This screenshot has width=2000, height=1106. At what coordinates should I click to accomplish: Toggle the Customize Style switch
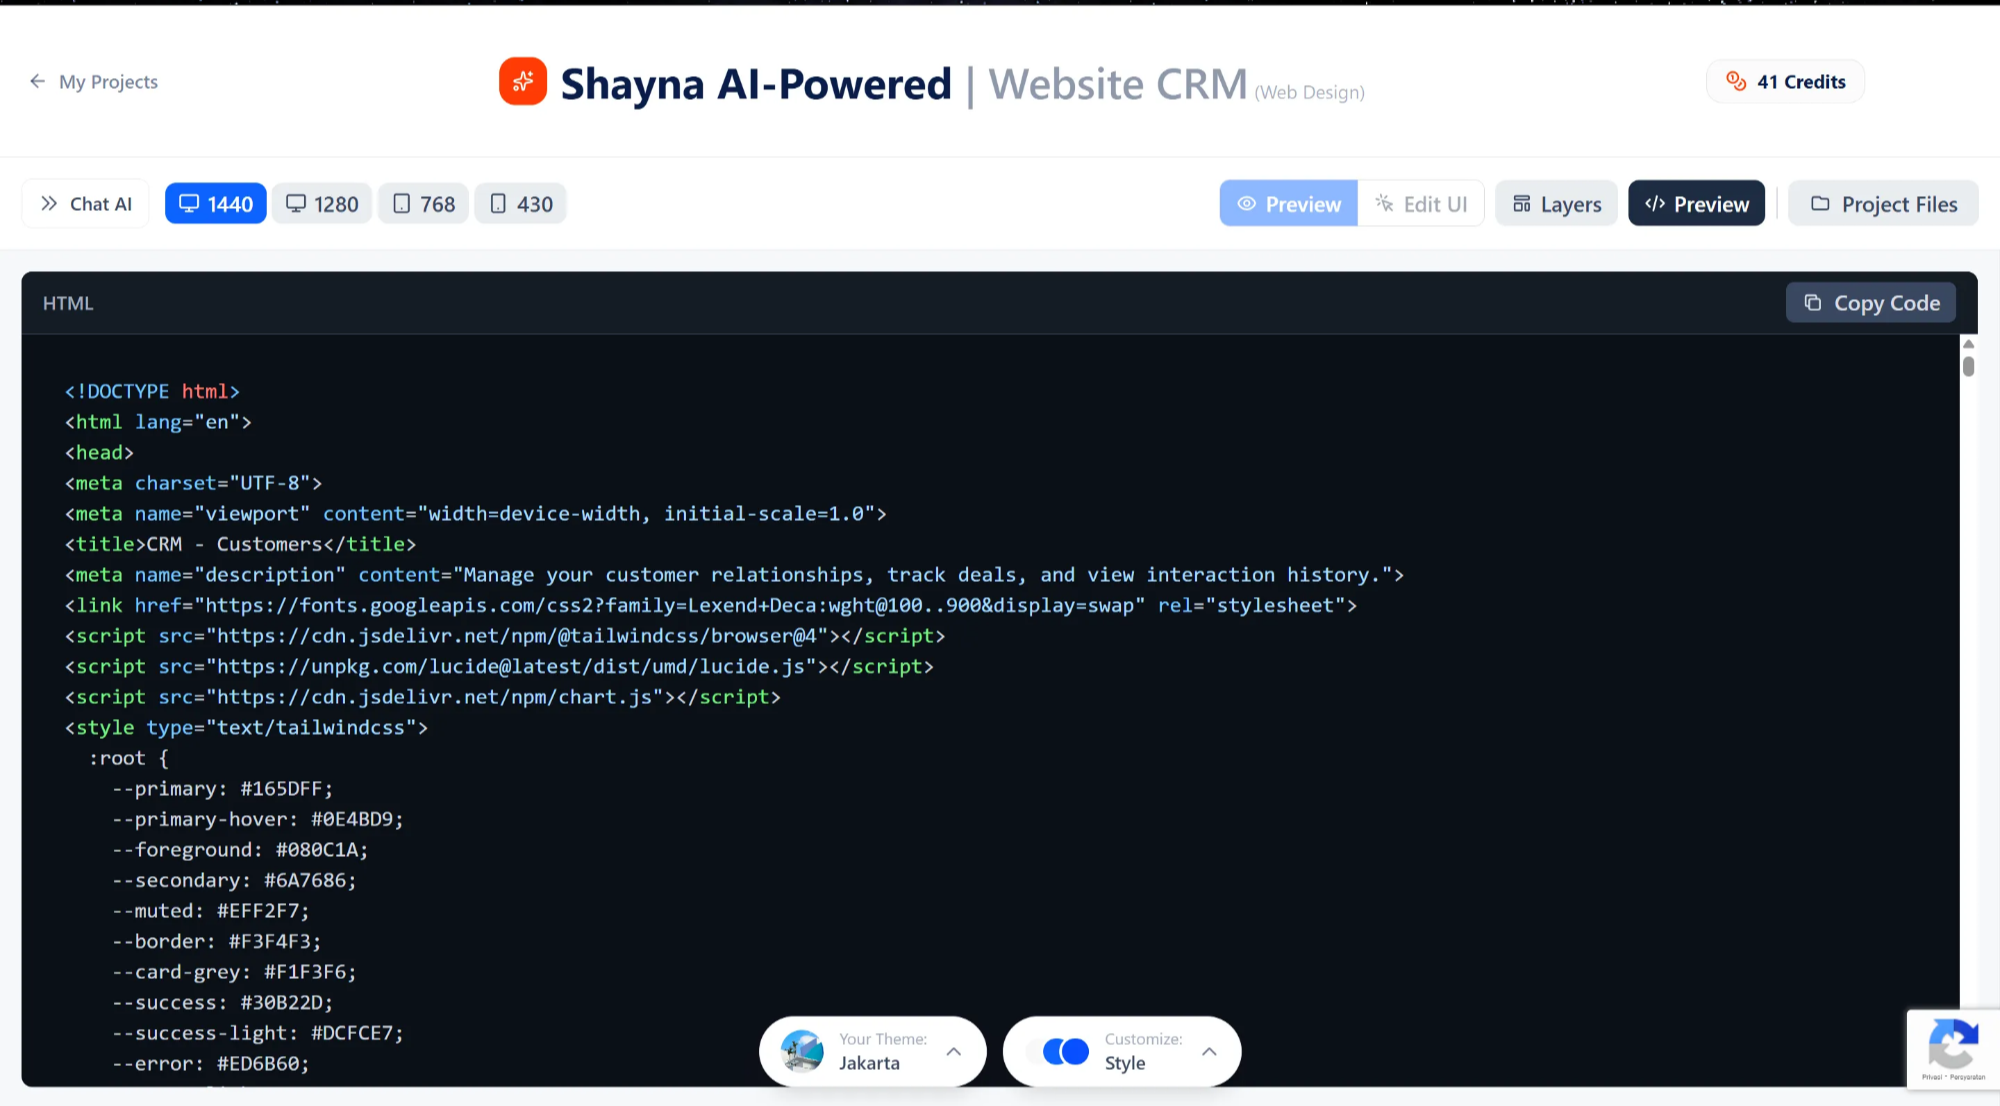(x=1064, y=1051)
